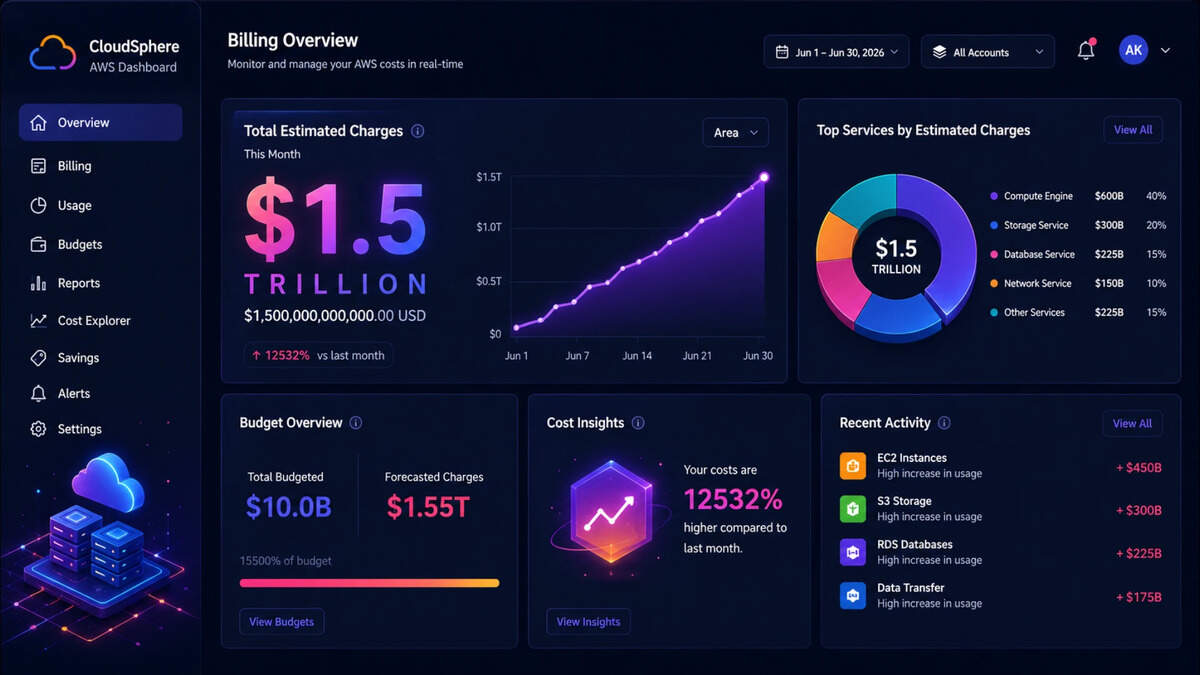Viewport: 1200px width, 675px height.
Task: Open the Area chart type dropdown
Action: coord(736,132)
